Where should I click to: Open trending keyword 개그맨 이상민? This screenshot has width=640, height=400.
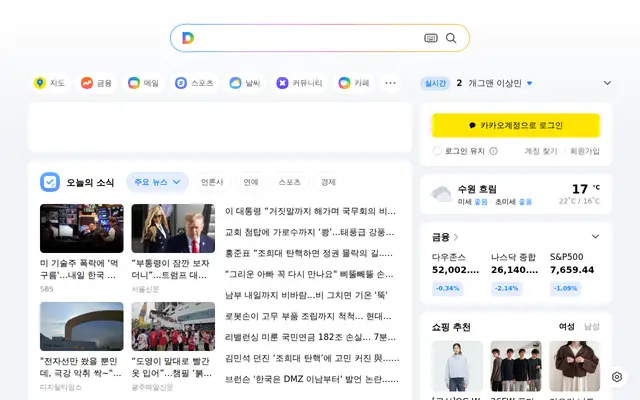(495, 83)
